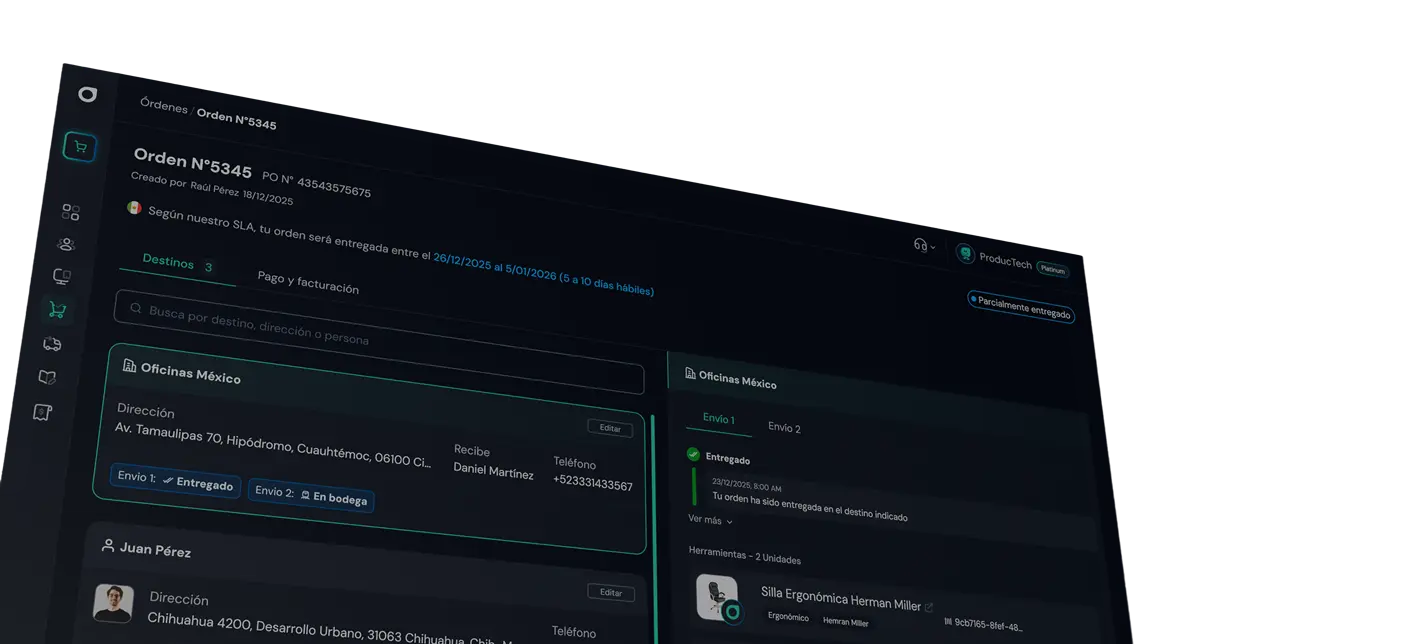Select the Envío 2 tab
The height and width of the screenshot is (644, 1420).
pos(784,427)
